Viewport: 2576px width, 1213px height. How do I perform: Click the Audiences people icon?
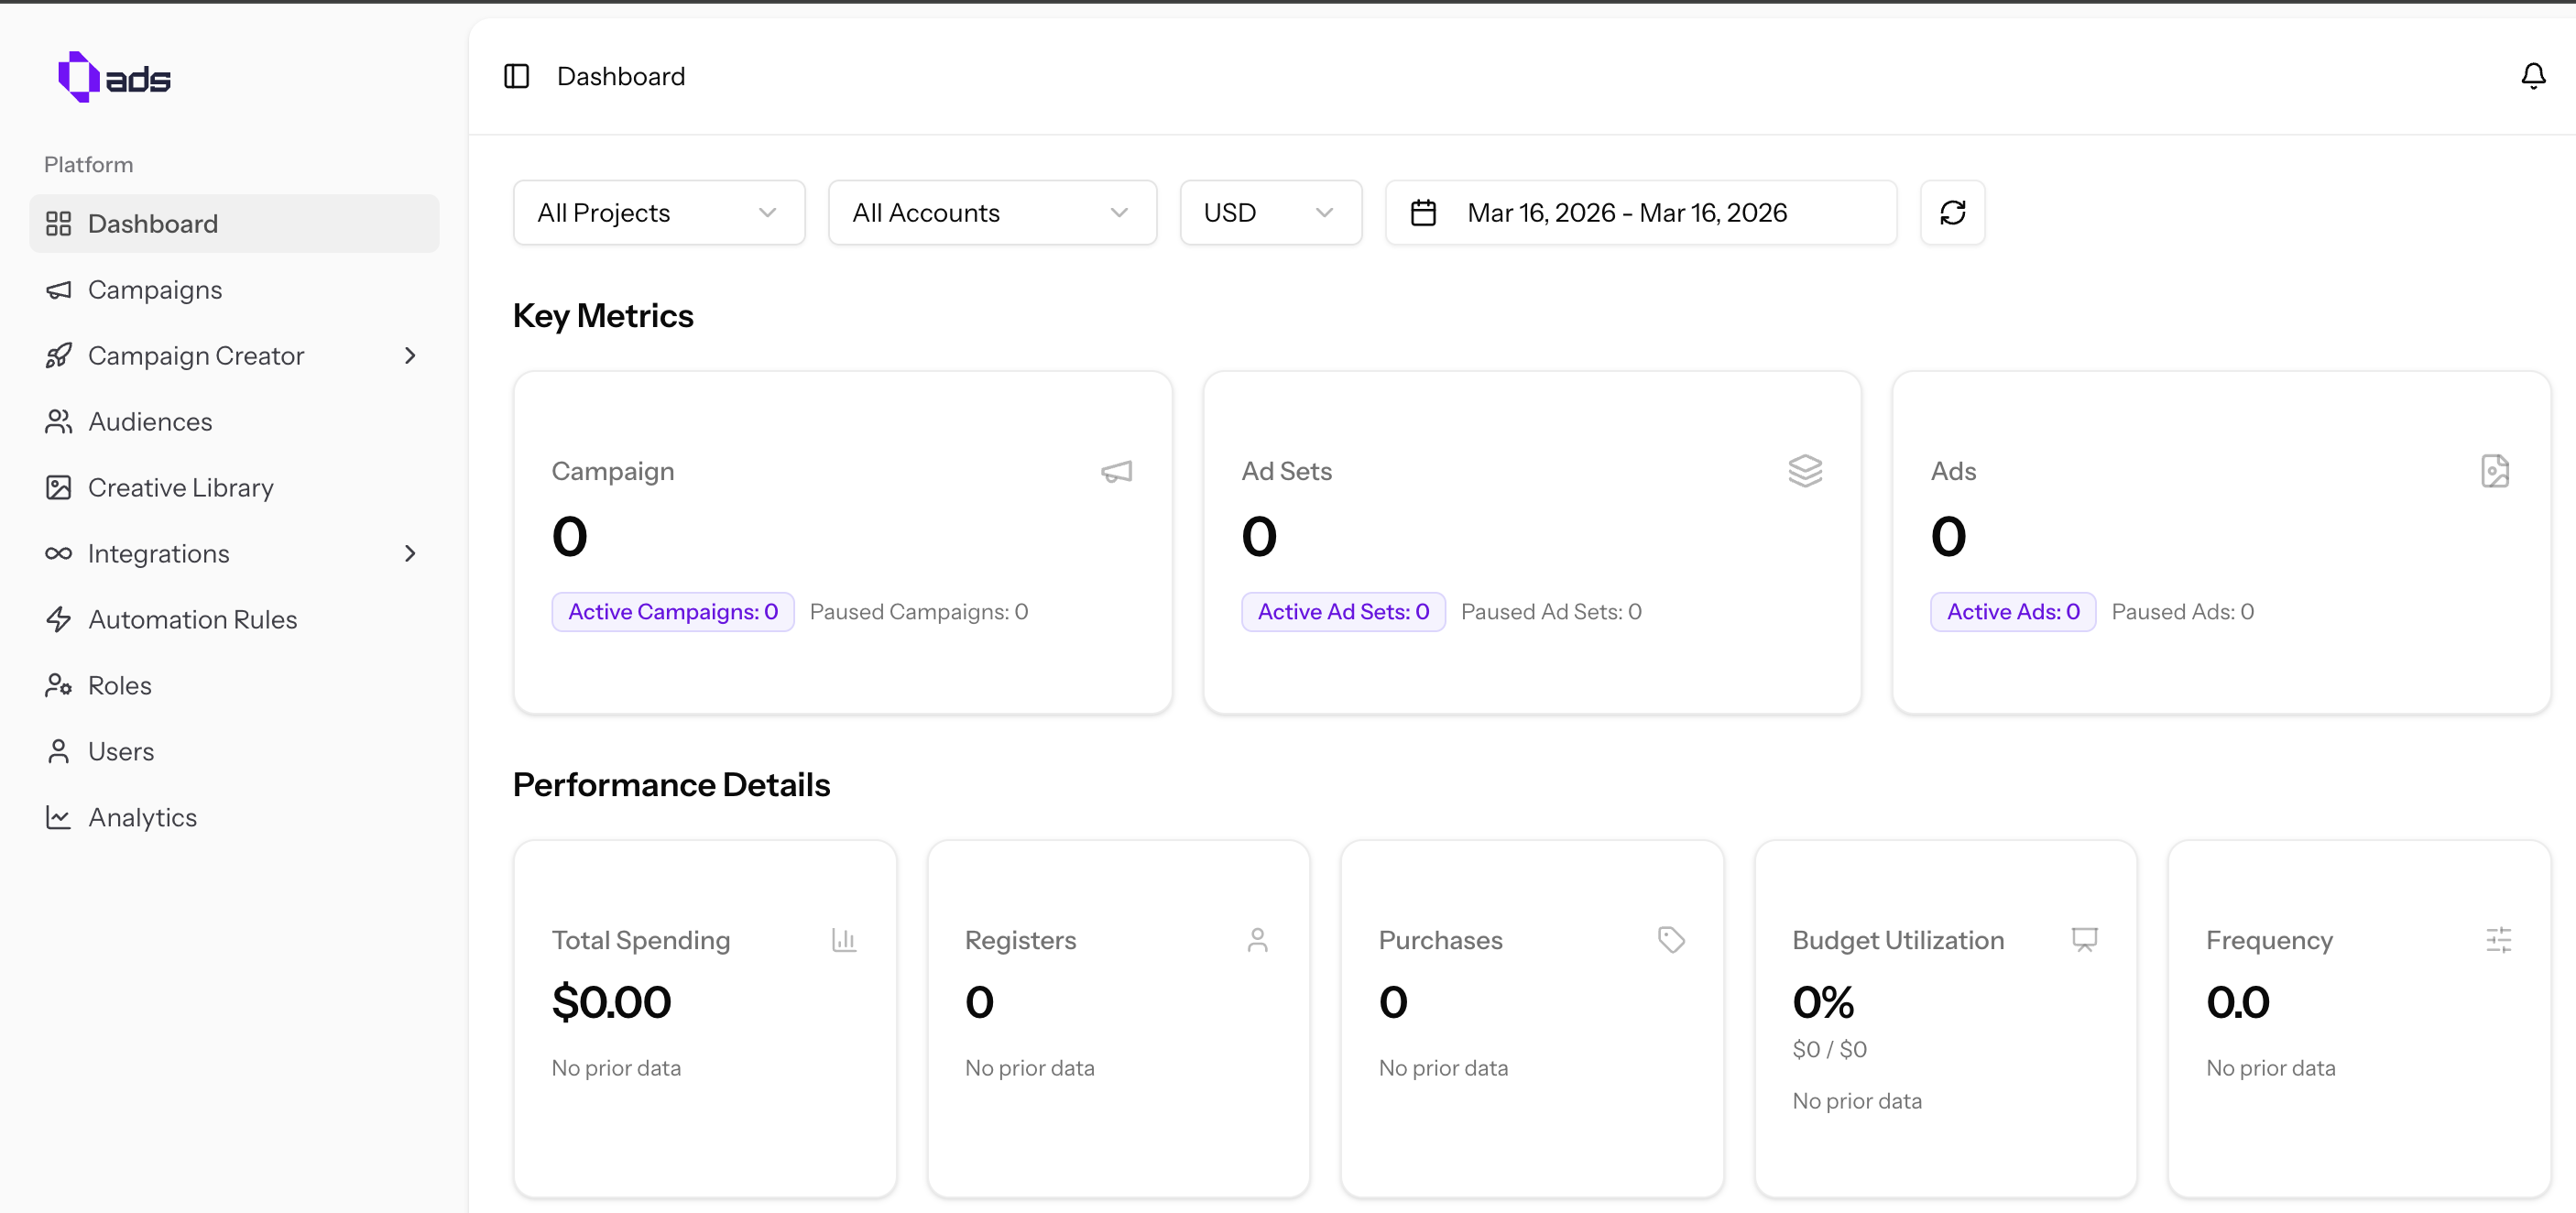click(x=58, y=421)
